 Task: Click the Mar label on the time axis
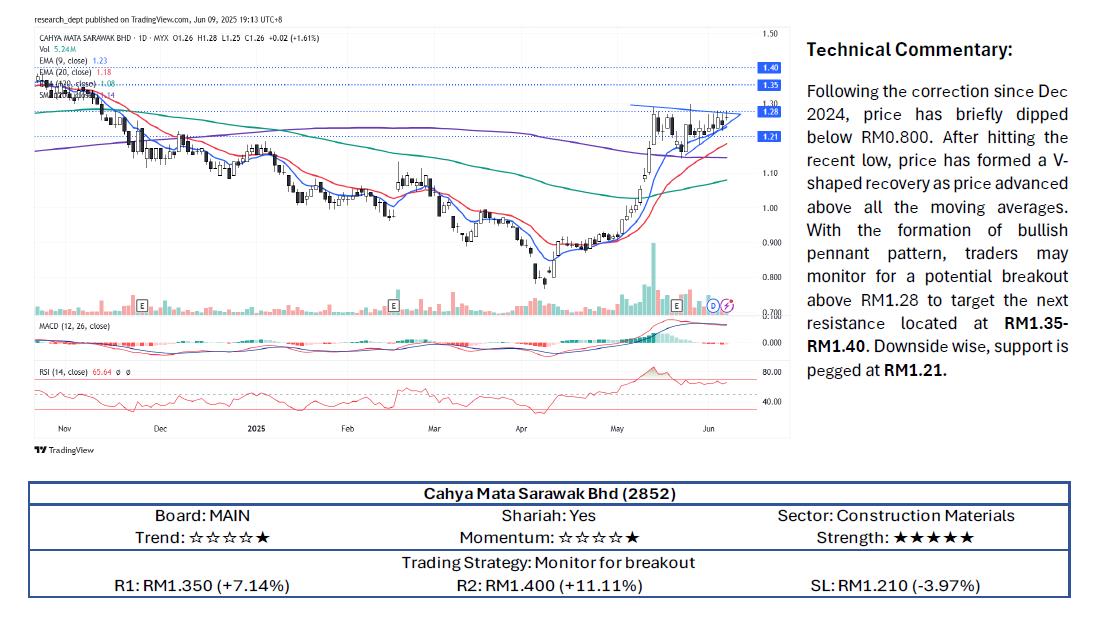(434, 429)
